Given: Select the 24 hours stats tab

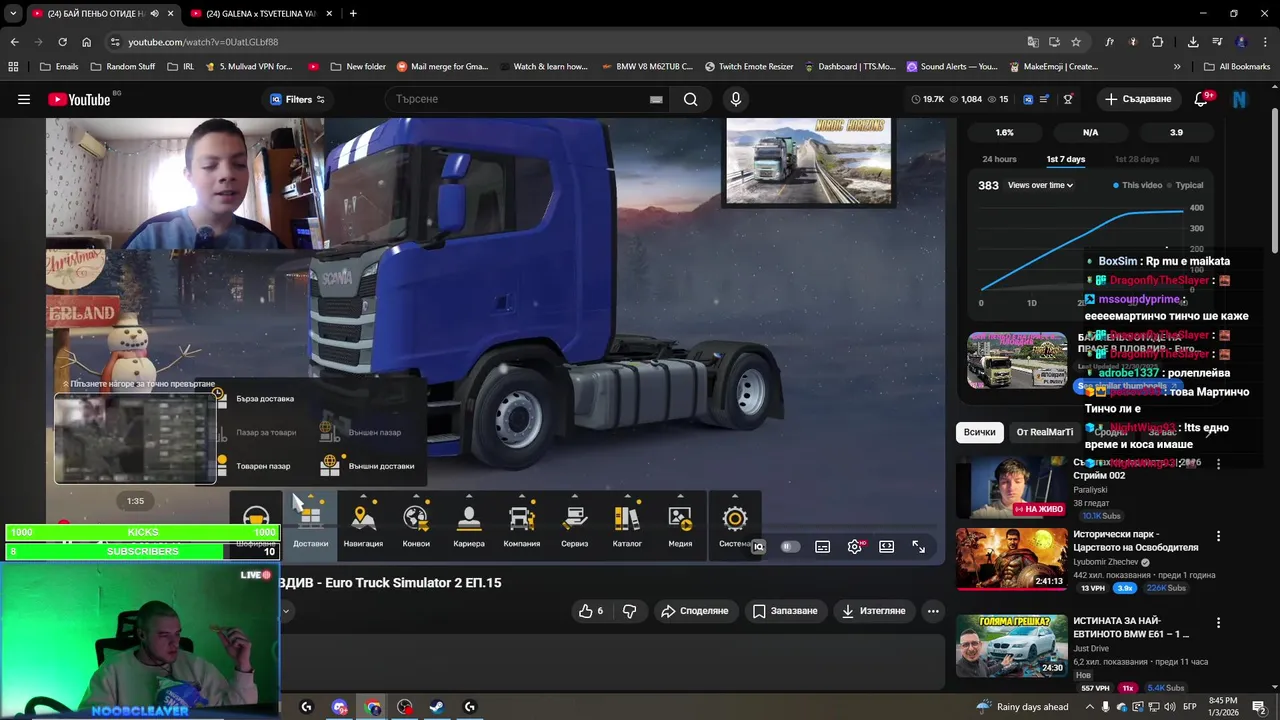Looking at the screenshot, I should (999, 159).
